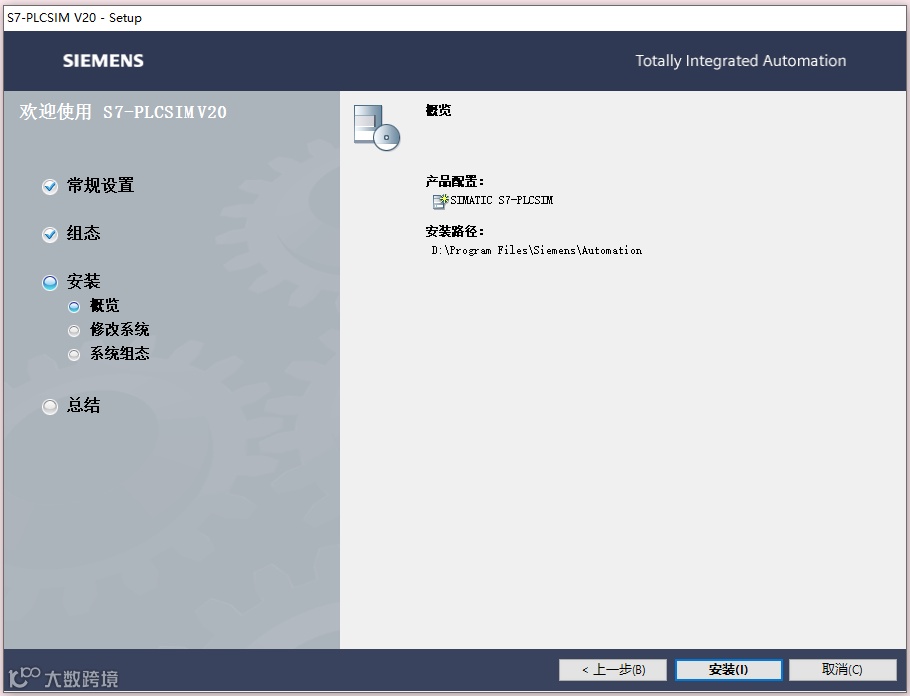Open the 概览 sub-step label
This screenshot has width=910, height=696.
click(x=104, y=305)
